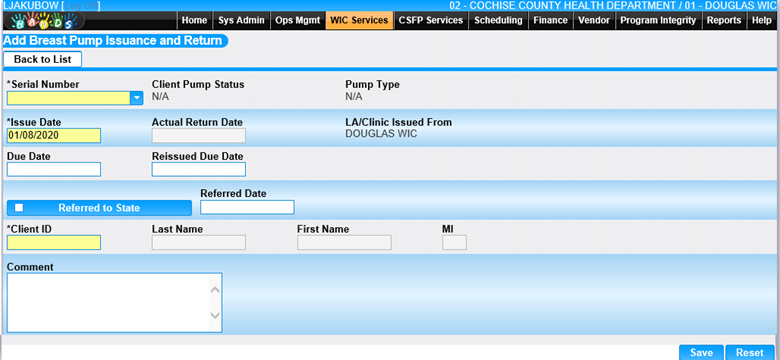Click the Save button
The image size is (780, 360).
[x=701, y=352]
